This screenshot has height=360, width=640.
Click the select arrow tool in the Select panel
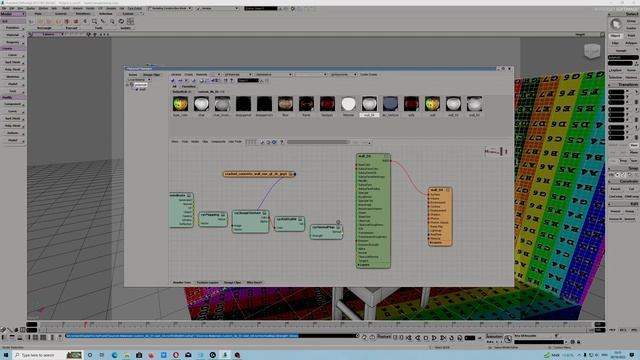[x=616, y=24]
